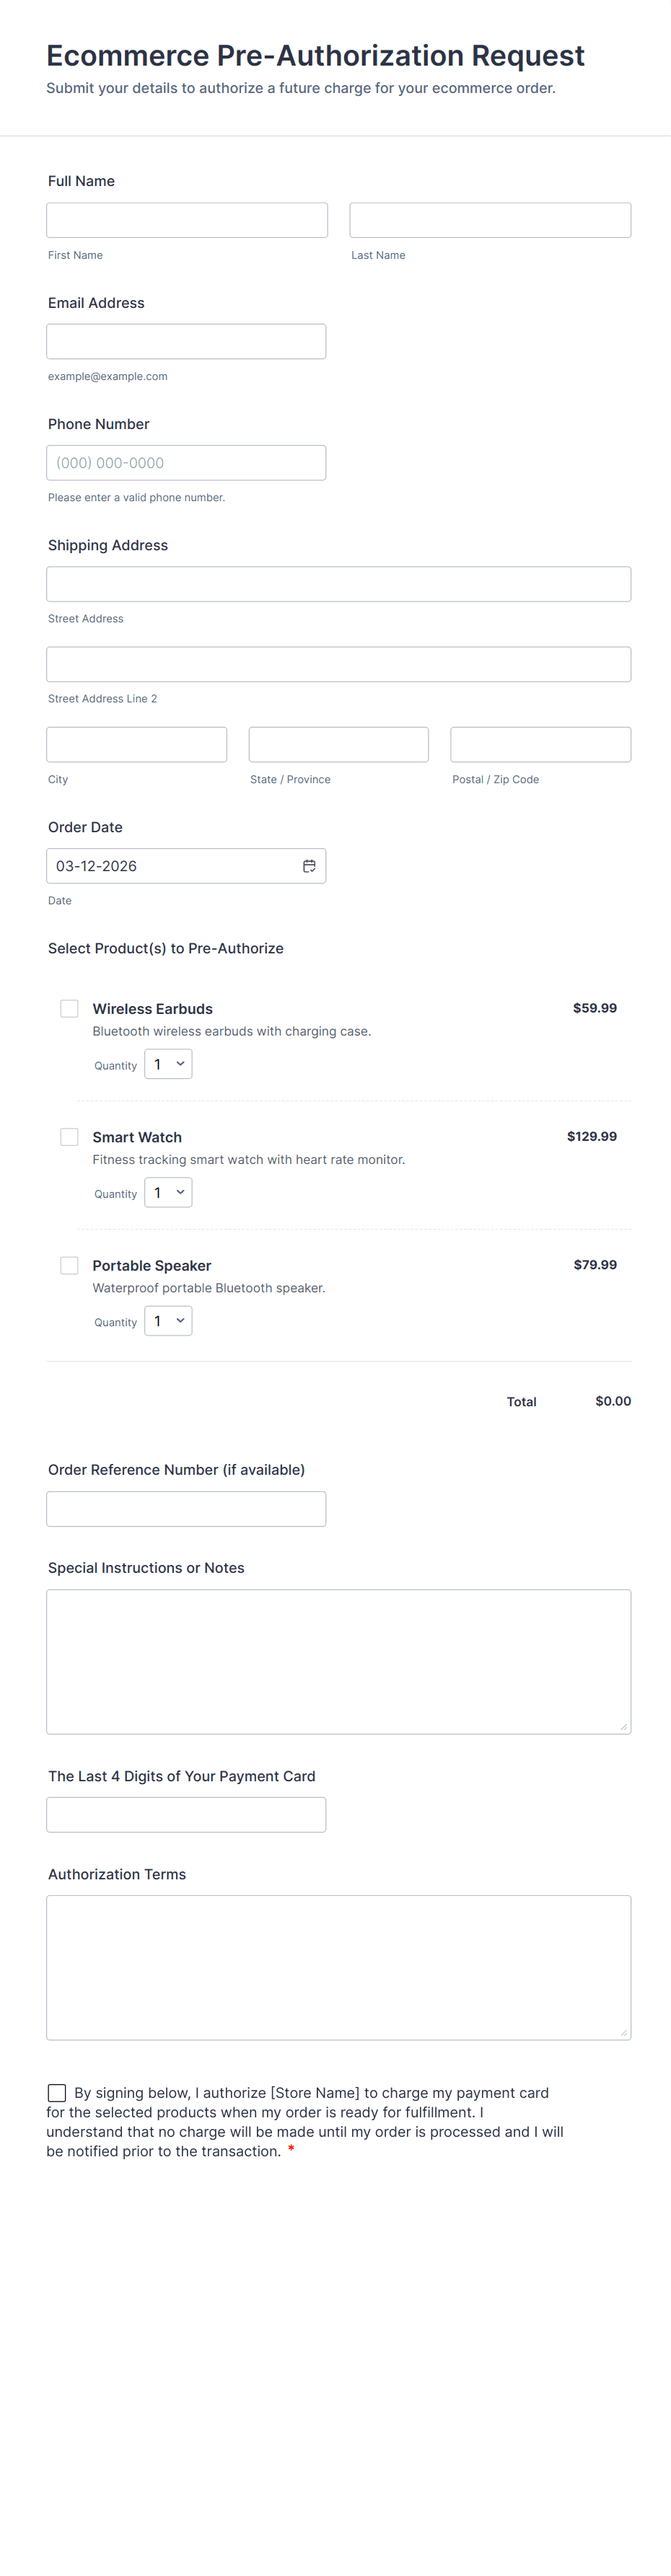Open Wireless Earbuds quantity dropdown

[x=168, y=1064]
